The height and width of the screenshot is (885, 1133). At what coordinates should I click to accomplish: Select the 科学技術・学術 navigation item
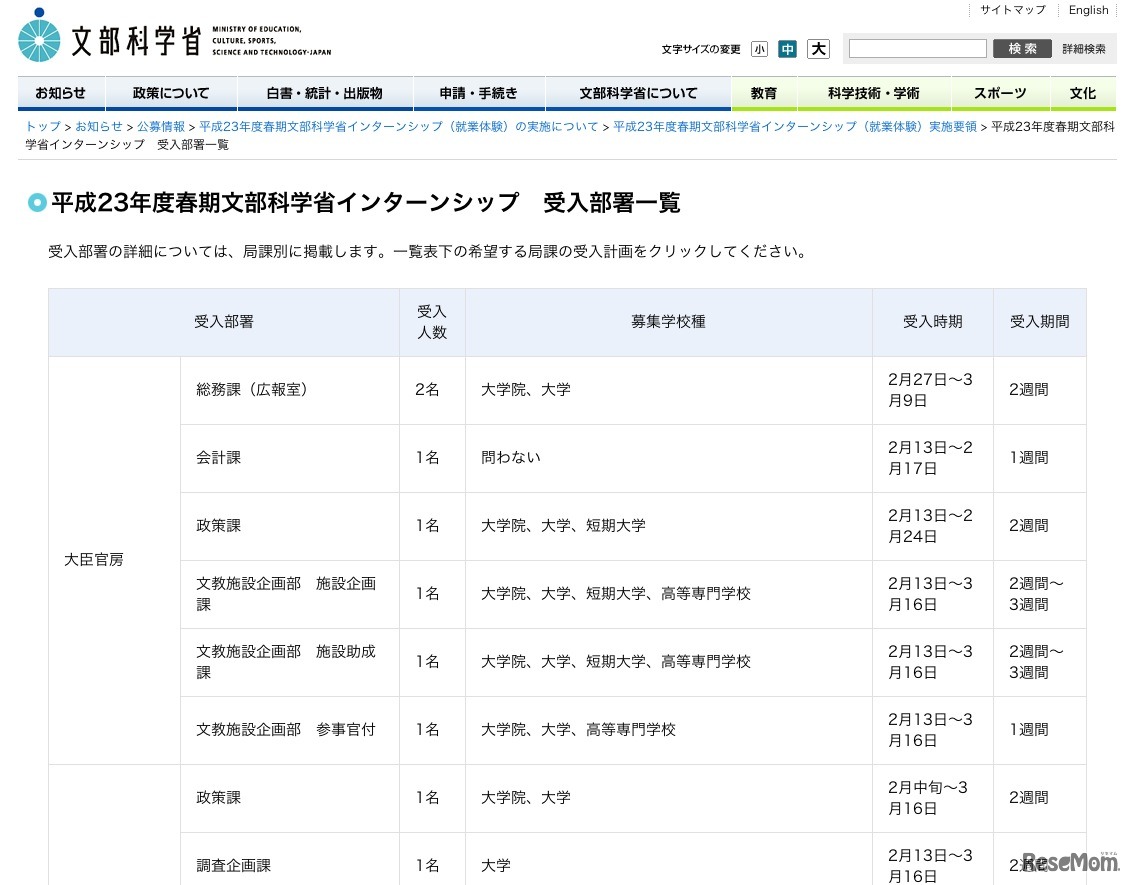tap(874, 92)
